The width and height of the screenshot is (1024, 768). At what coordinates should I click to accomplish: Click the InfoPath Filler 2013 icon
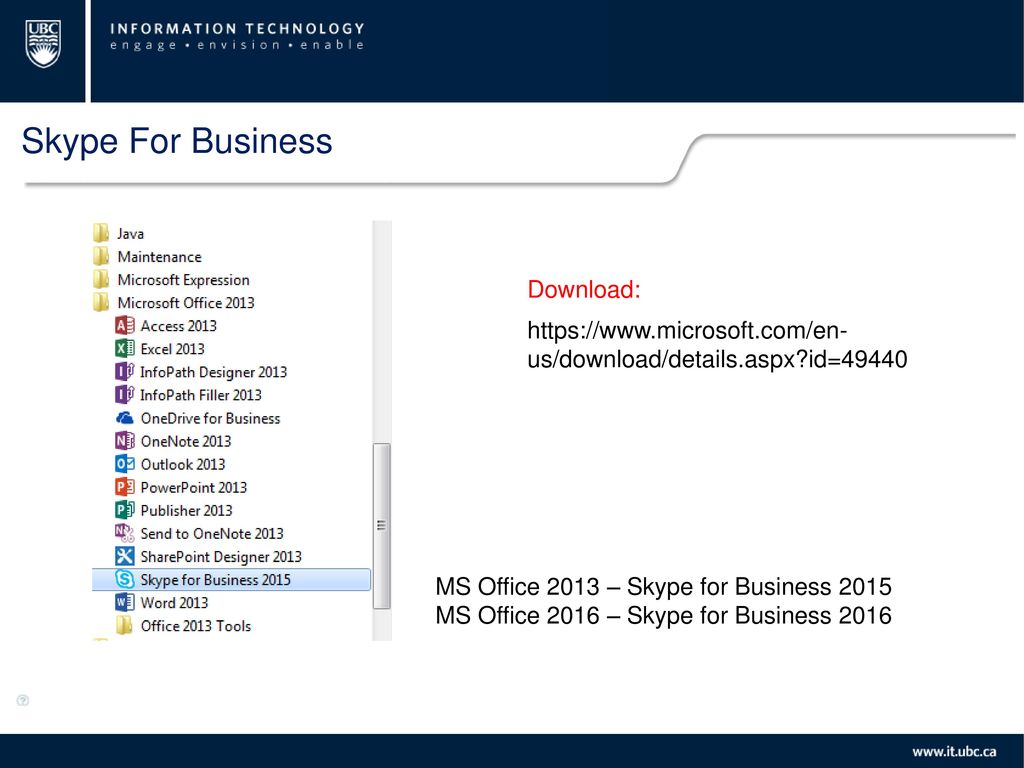125,394
